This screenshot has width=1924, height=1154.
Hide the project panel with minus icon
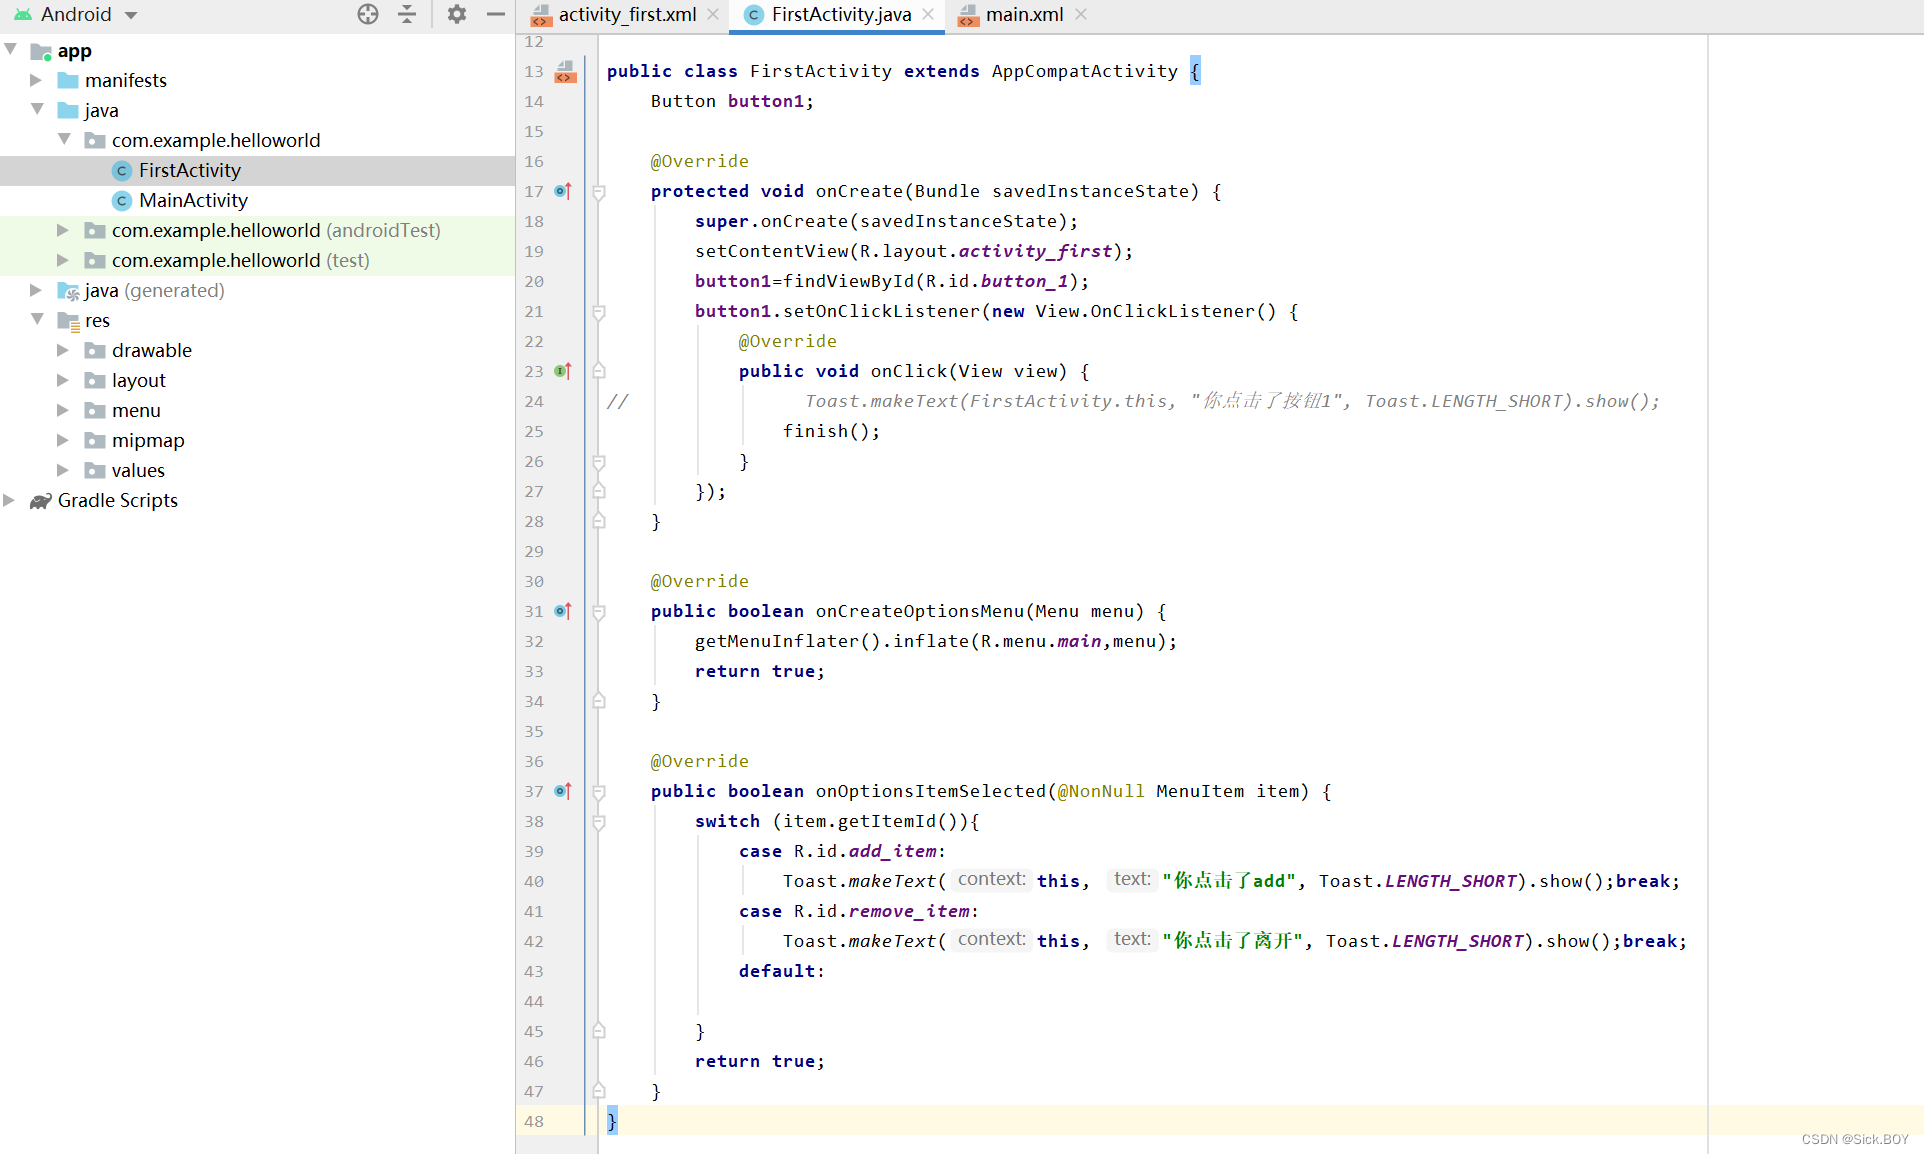495,14
